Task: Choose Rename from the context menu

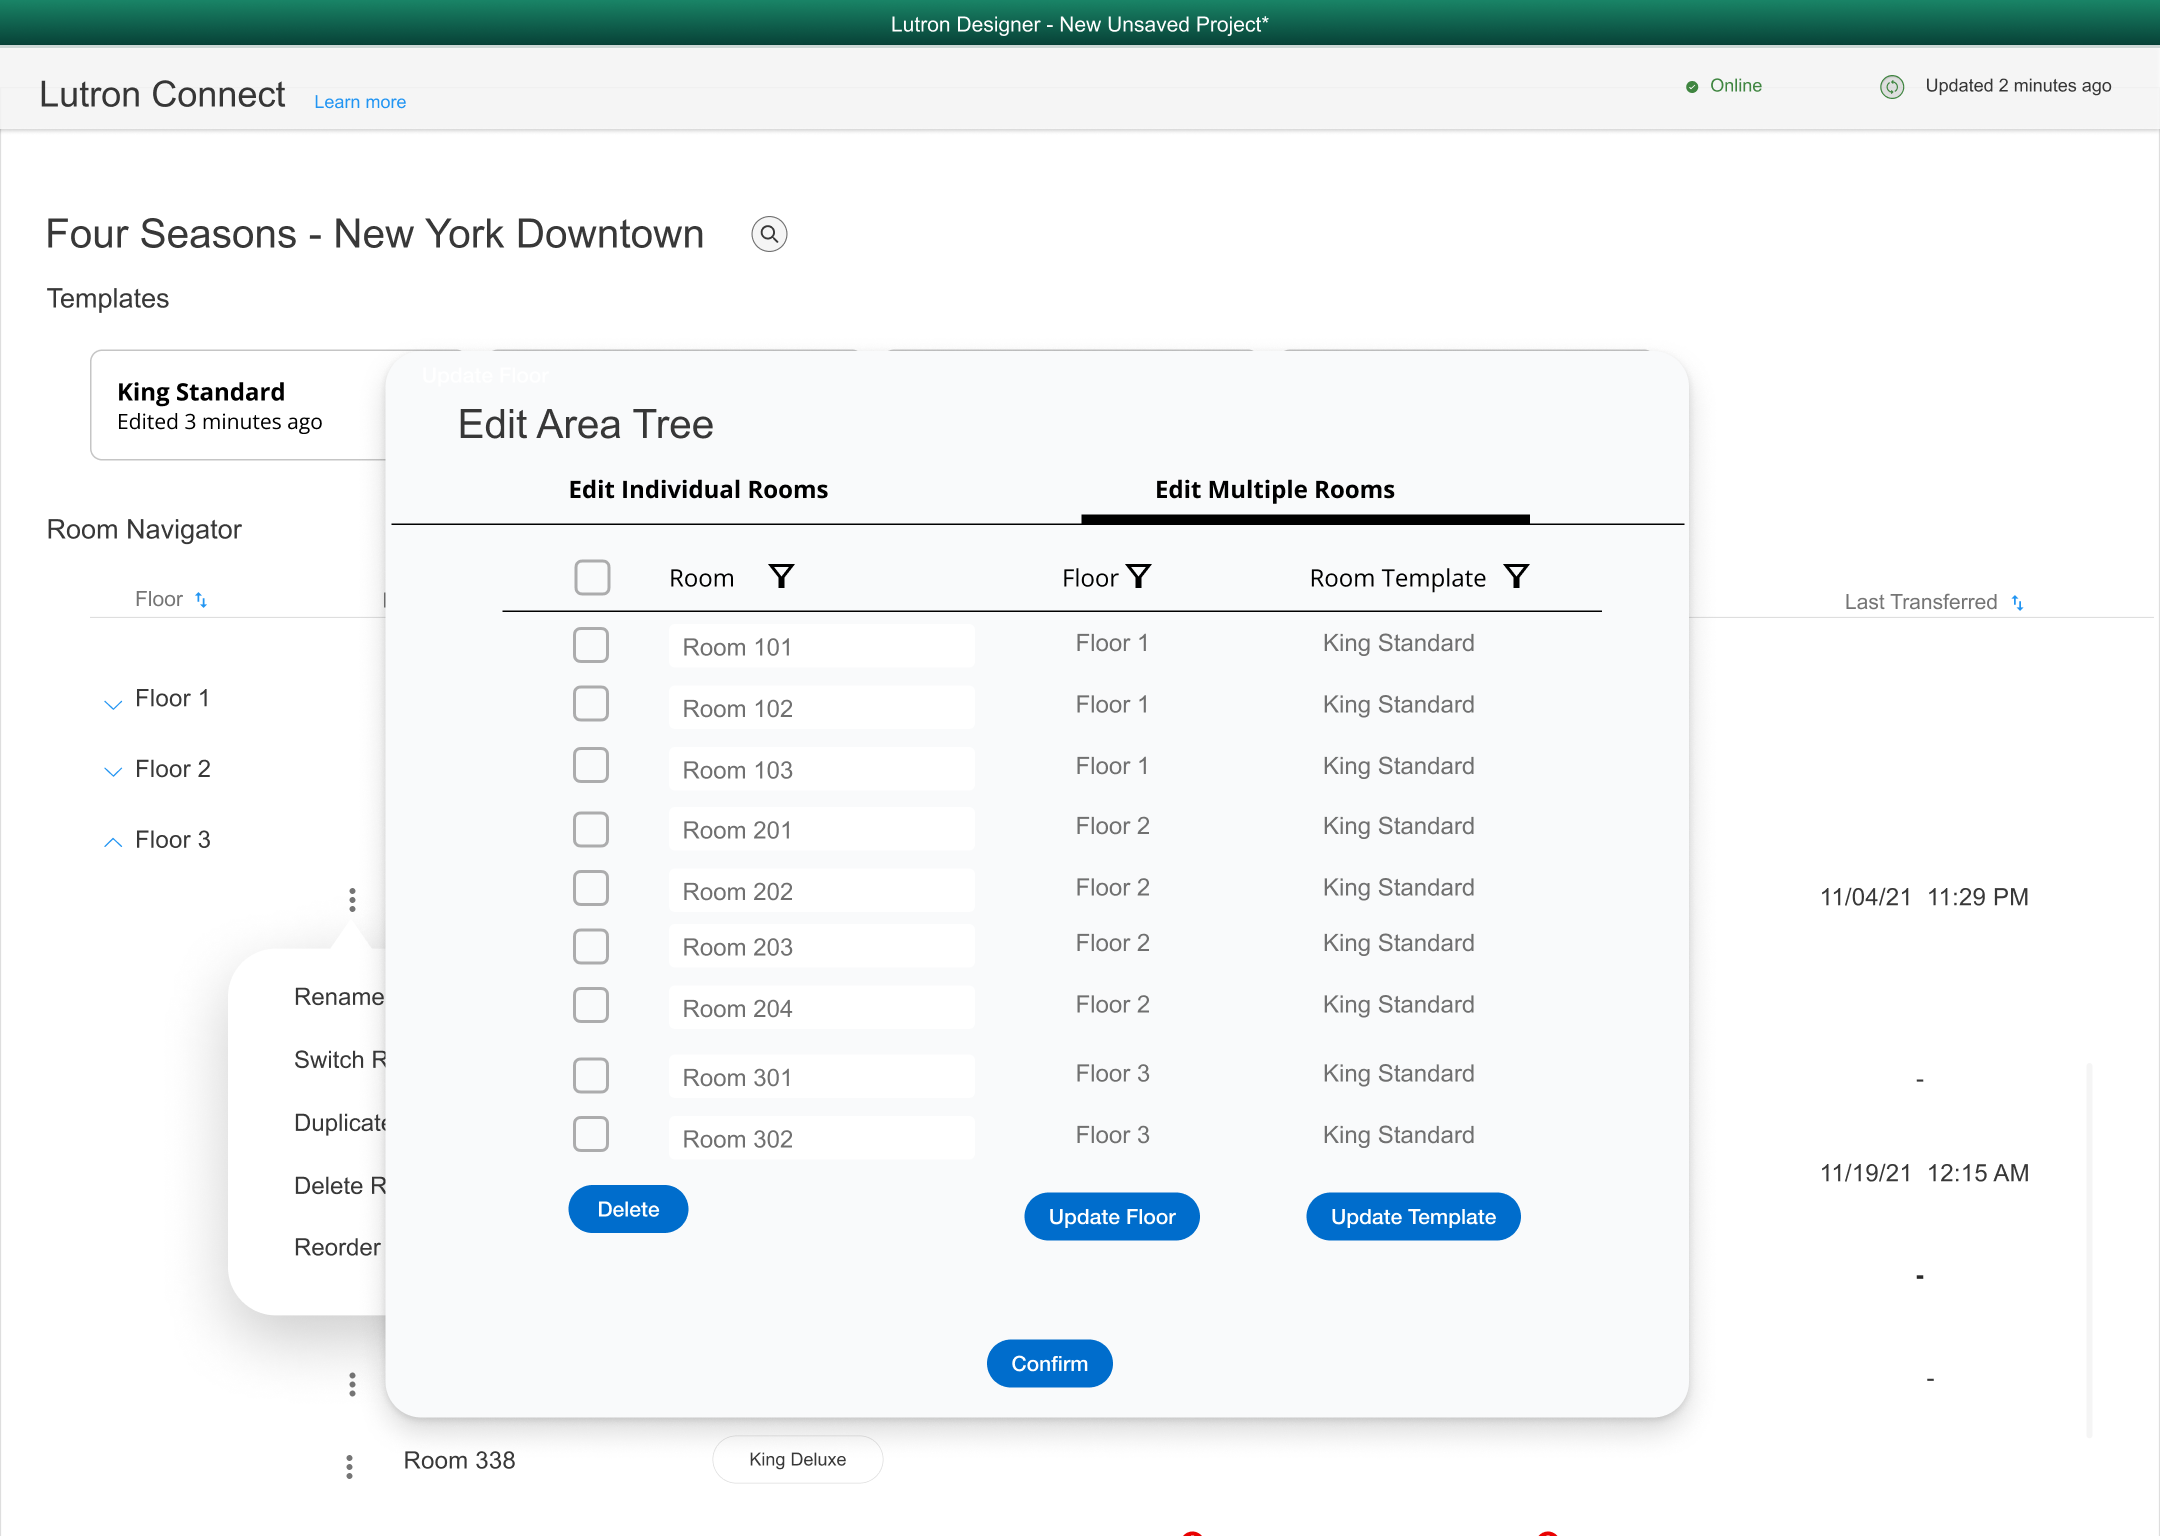Action: click(x=340, y=996)
